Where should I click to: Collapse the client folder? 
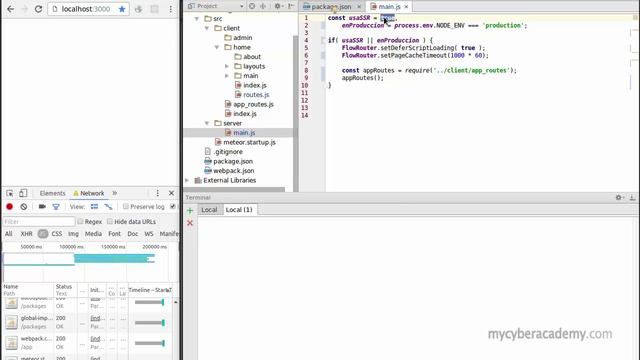[207, 28]
